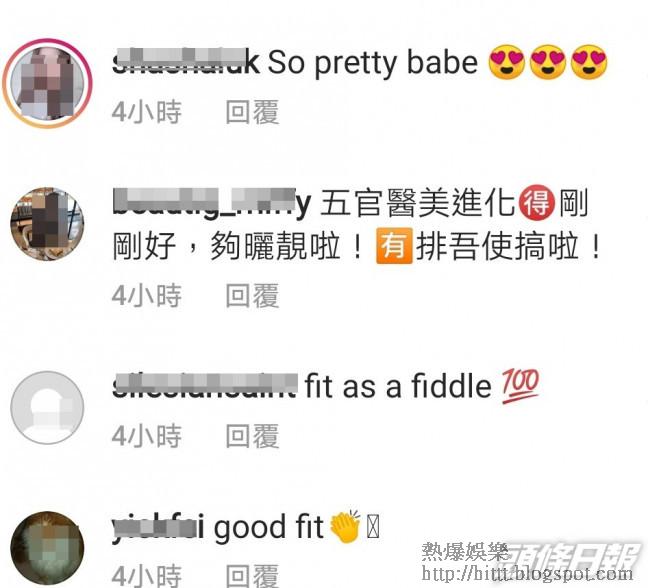Click the blurred username before 'fit as a fiddle'
This screenshot has width=648, height=588.
point(205,385)
